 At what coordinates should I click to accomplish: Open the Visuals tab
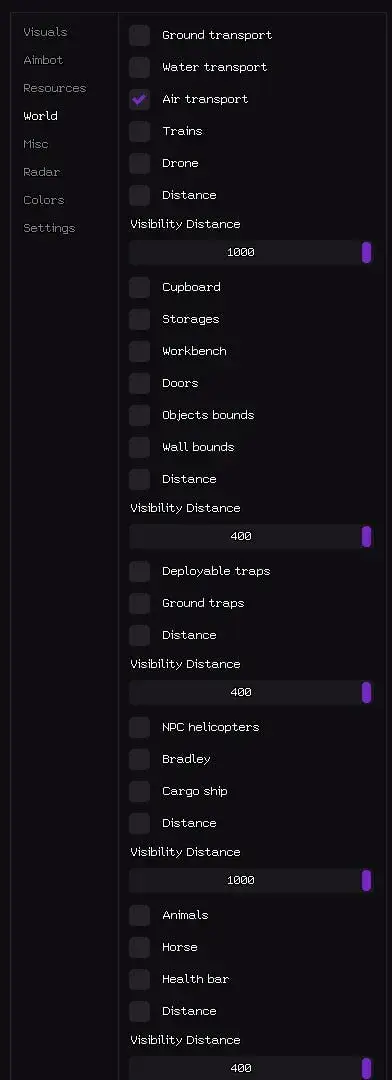click(x=45, y=32)
